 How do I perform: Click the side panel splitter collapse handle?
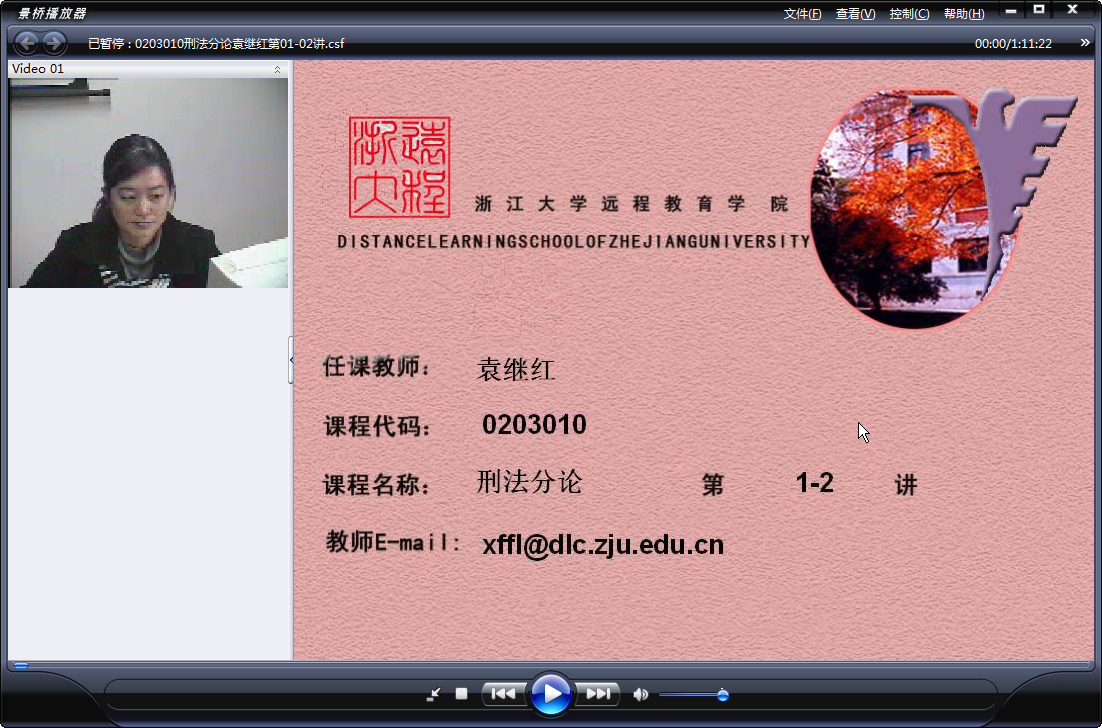click(x=291, y=360)
